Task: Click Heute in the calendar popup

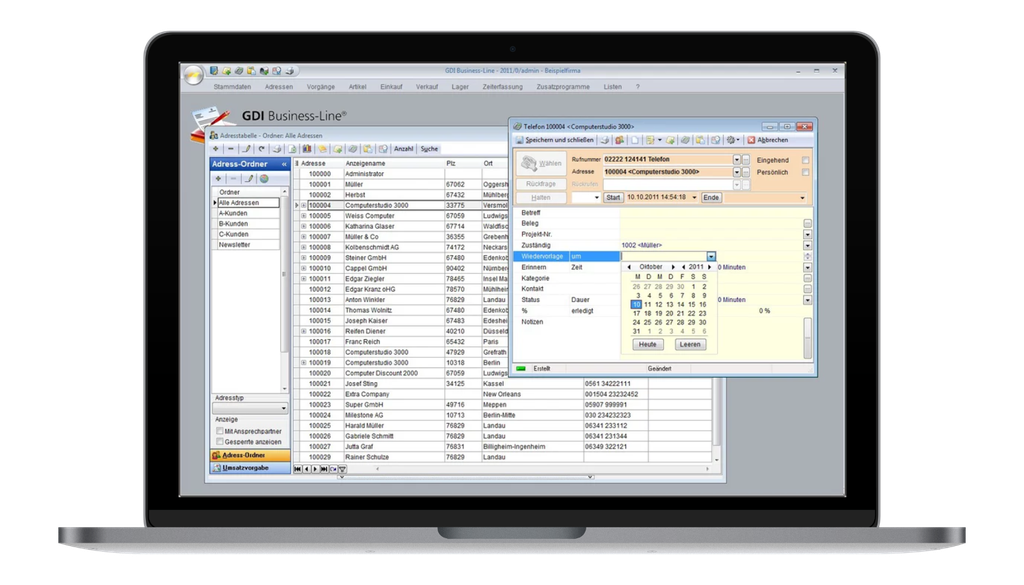Action: tap(648, 344)
